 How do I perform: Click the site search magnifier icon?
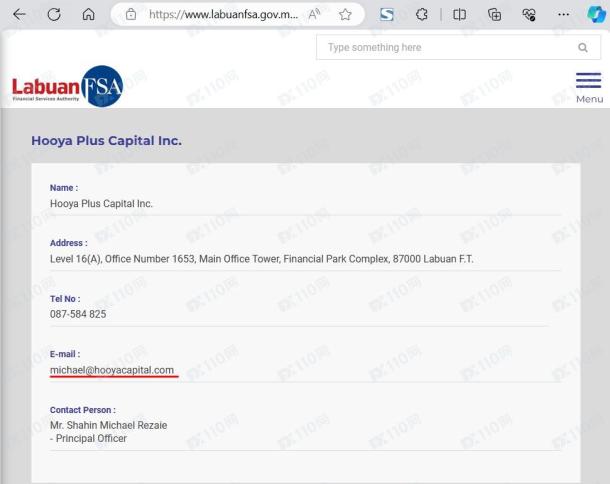[x=582, y=47]
